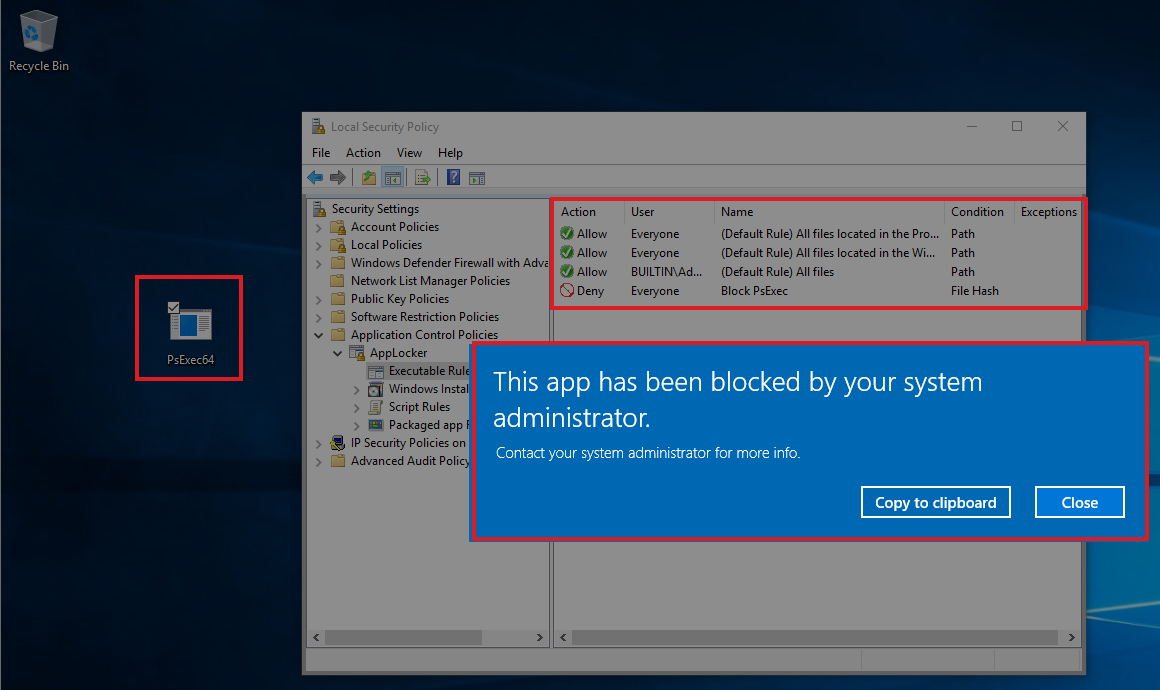Select the 'Block PsExec' rule name

coord(754,291)
